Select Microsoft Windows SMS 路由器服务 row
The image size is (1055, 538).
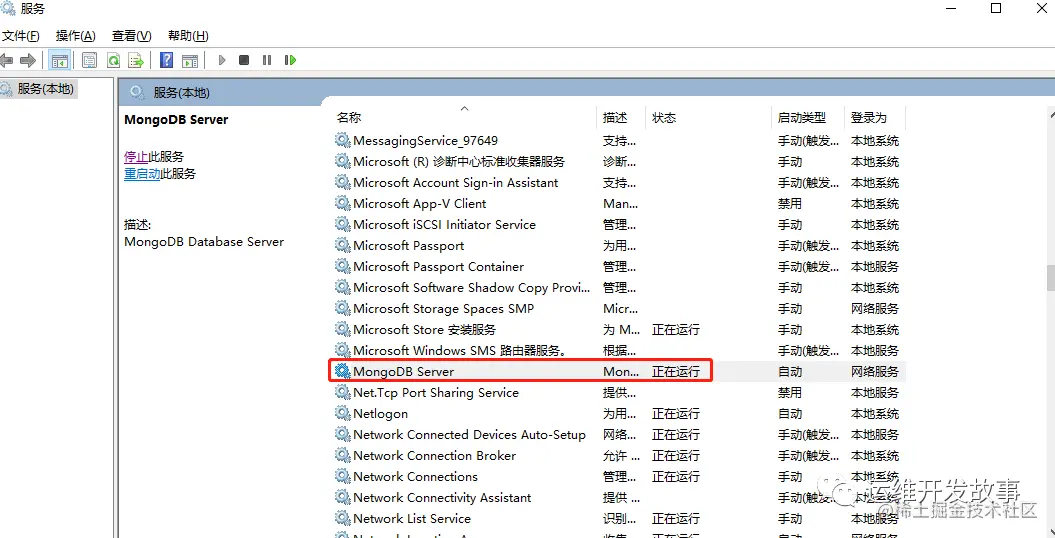620,350
